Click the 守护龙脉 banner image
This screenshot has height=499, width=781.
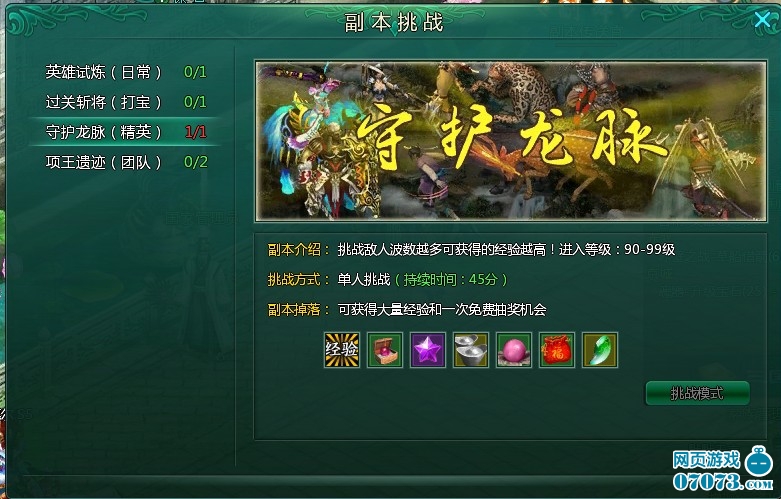(511, 141)
